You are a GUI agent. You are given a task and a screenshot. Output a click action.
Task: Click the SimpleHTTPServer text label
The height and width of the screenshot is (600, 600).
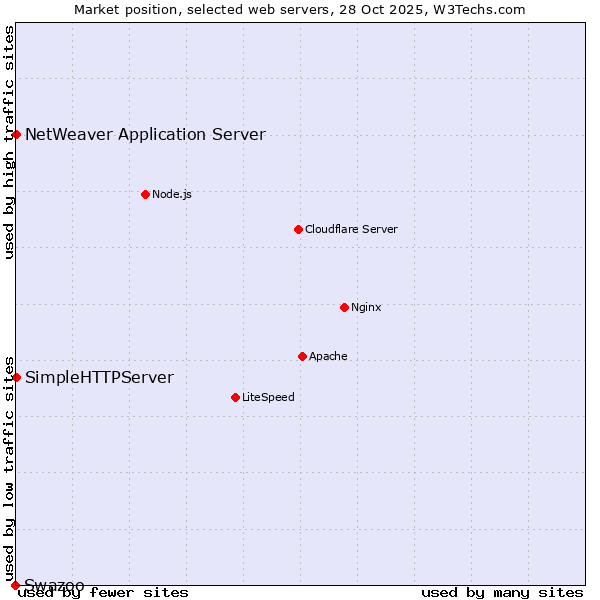pos(99,377)
